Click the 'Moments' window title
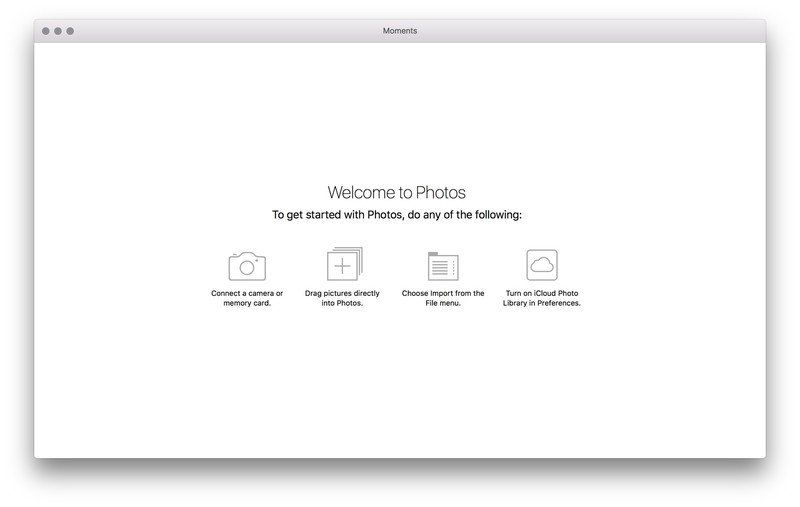800x507 pixels. click(400, 31)
